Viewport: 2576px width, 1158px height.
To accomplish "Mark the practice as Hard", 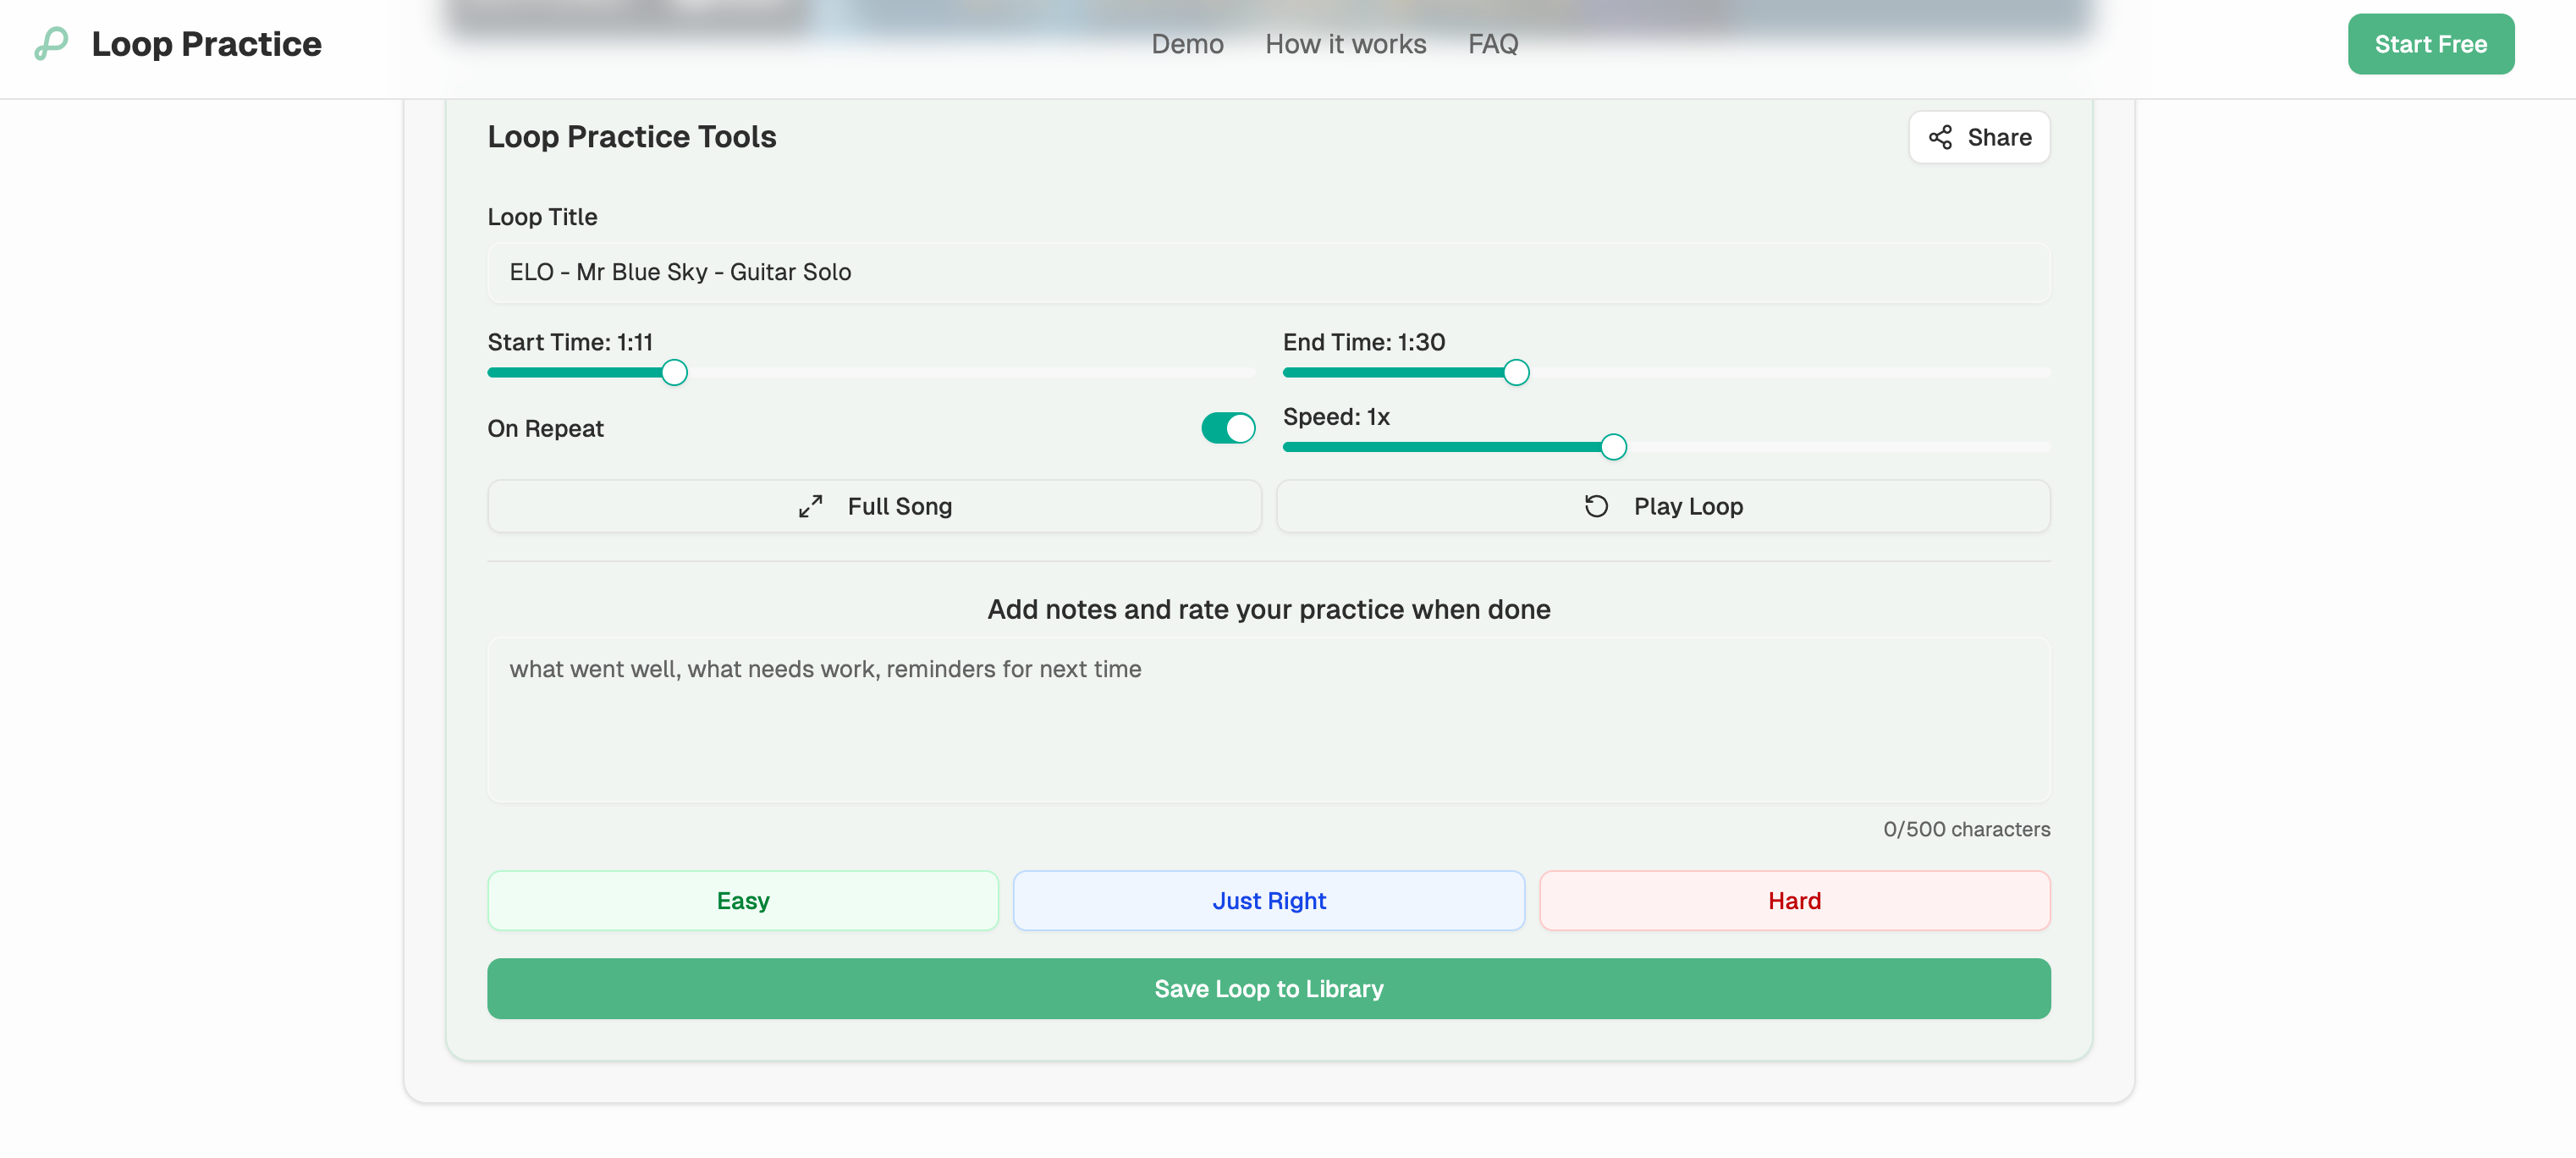I will pyautogui.click(x=1794, y=900).
